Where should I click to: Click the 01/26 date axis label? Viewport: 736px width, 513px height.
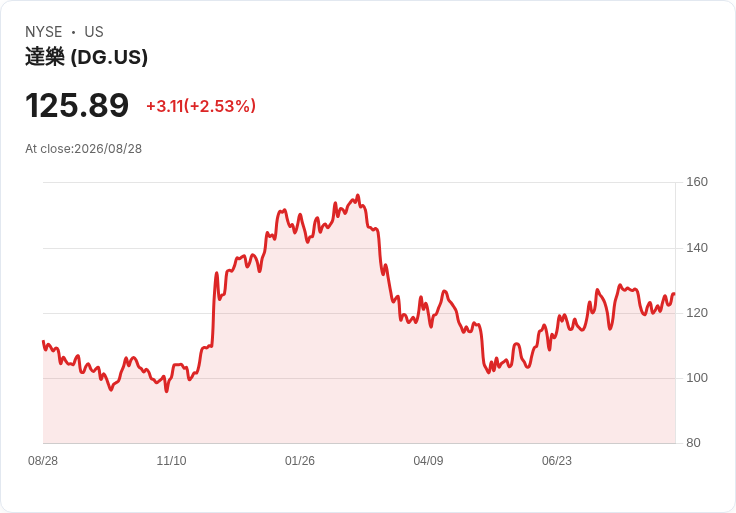tap(299, 460)
